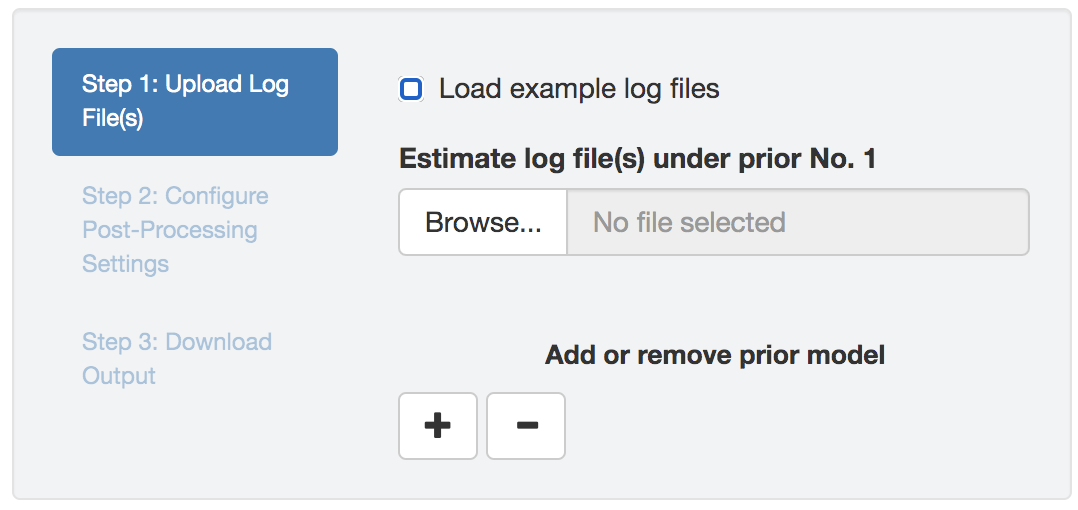
Task: Click the 'Add or remove prior model' heading
Action: [714, 355]
